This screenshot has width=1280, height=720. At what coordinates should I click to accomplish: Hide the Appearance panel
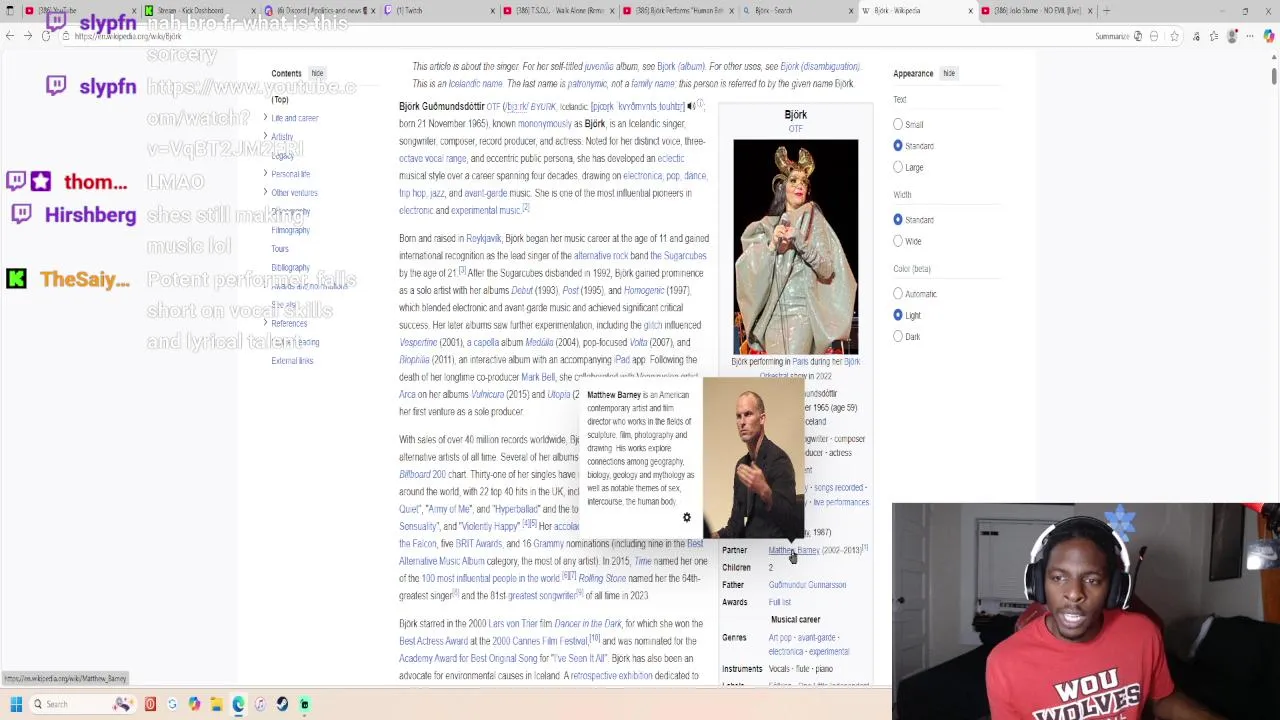pos(949,73)
